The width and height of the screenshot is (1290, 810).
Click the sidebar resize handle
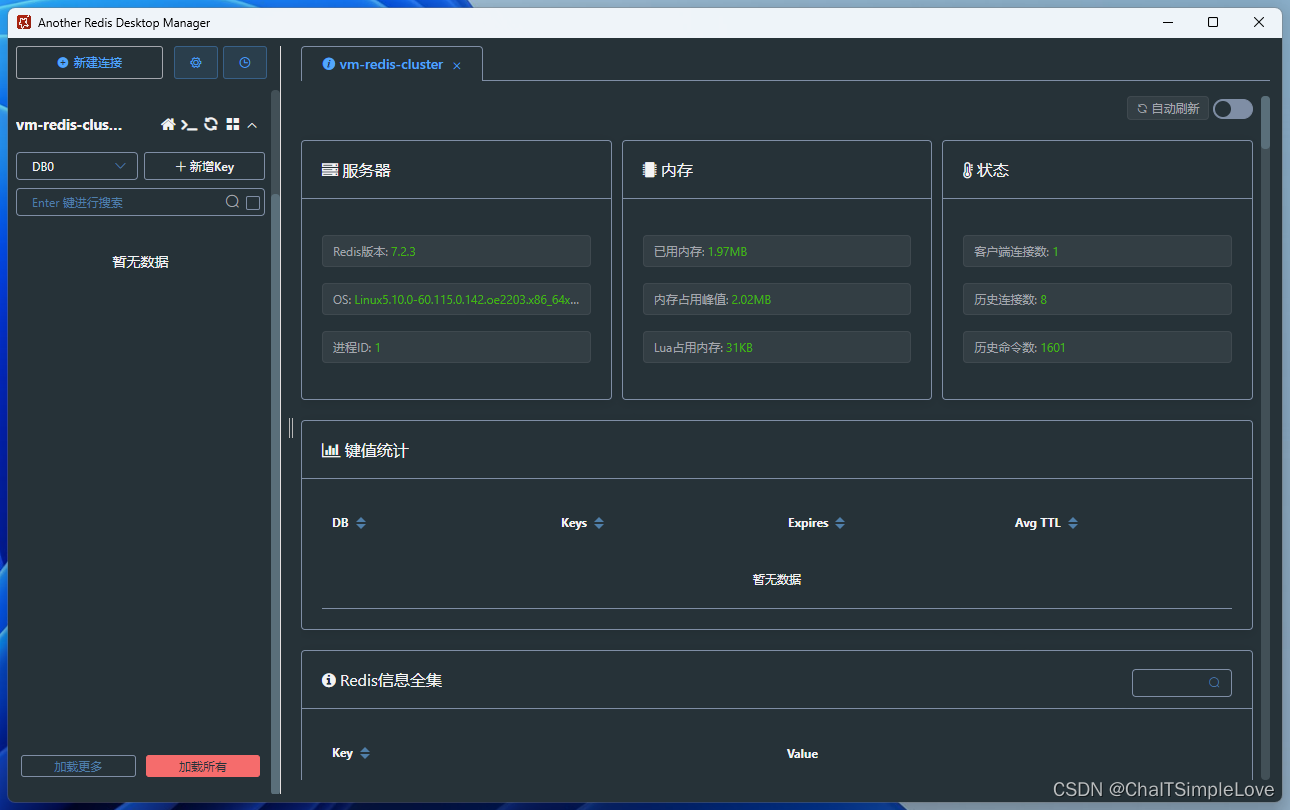point(291,428)
